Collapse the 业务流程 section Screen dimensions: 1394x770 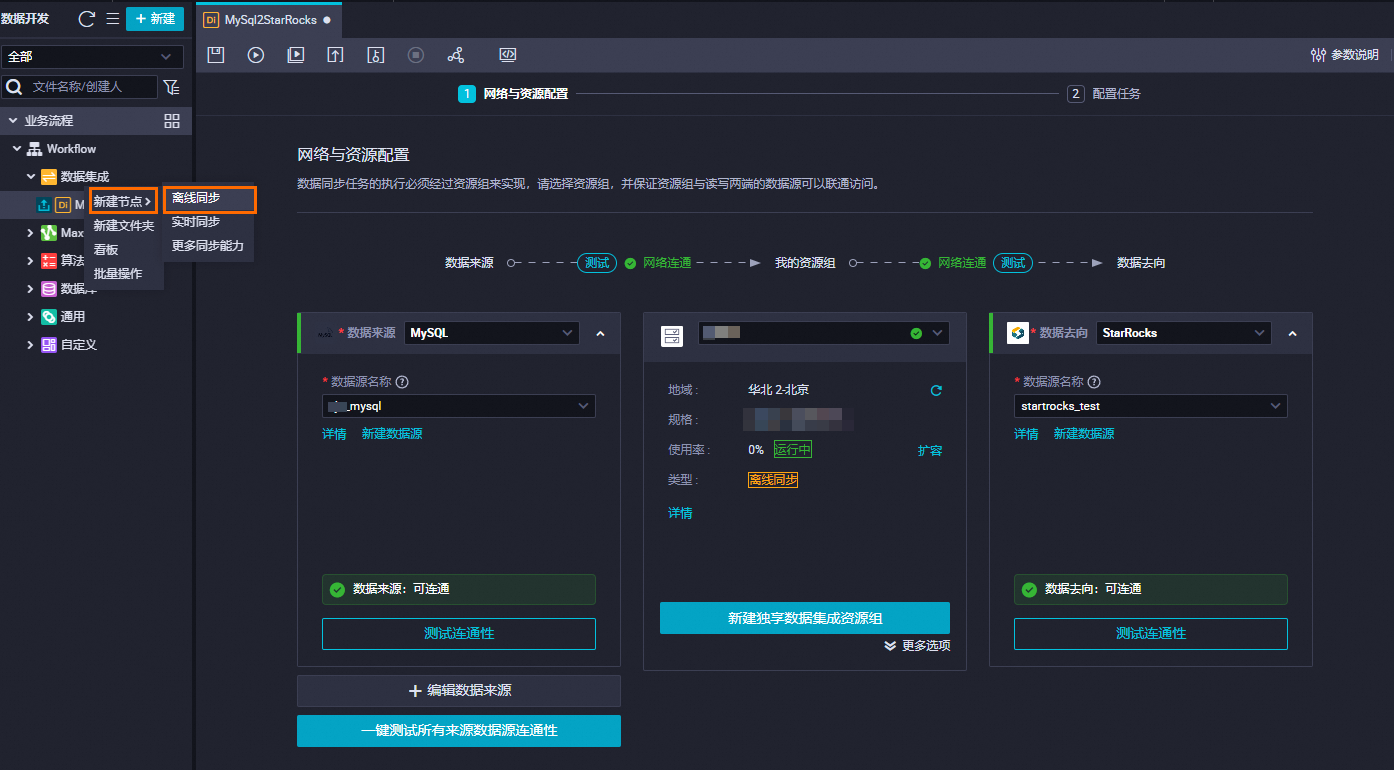tap(13, 121)
